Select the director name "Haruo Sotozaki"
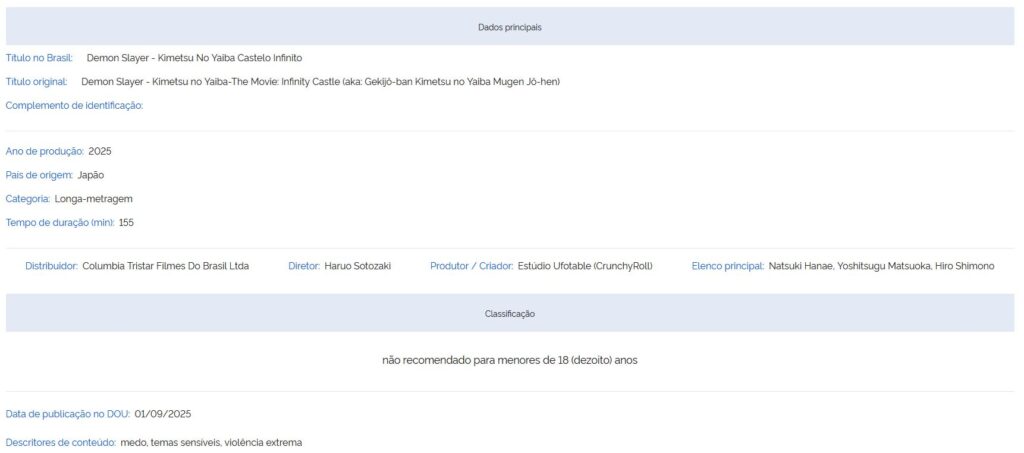 357,266
